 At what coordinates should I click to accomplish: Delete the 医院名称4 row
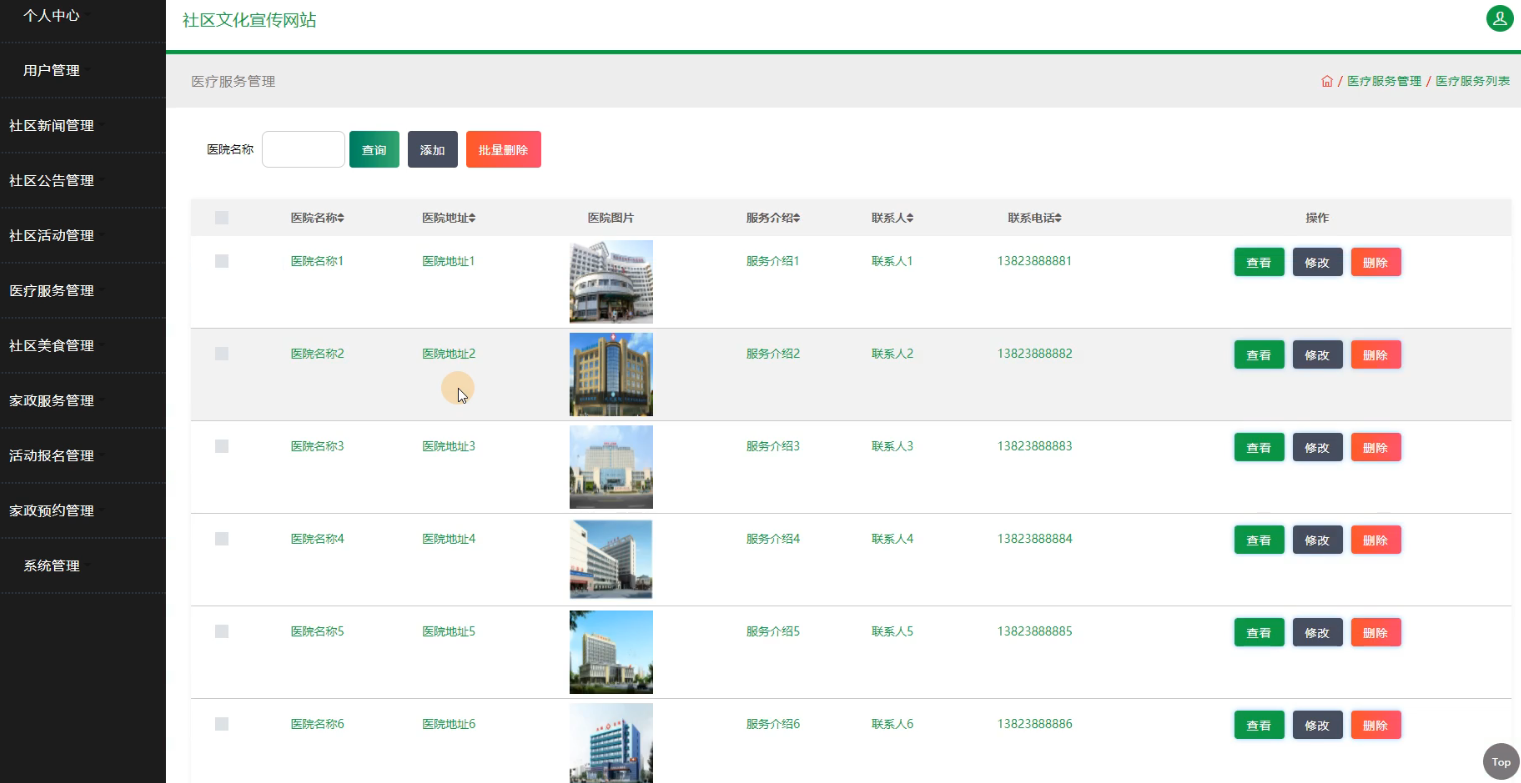click(x=1375, y=540)
